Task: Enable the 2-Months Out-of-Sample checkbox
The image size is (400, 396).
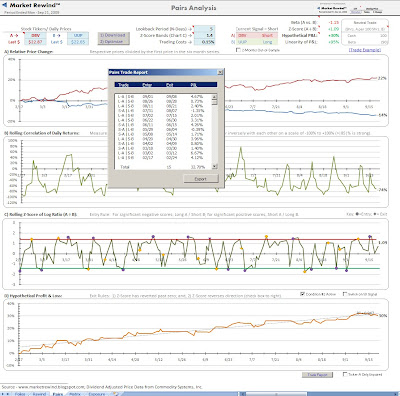Action: tap(238, 50)
